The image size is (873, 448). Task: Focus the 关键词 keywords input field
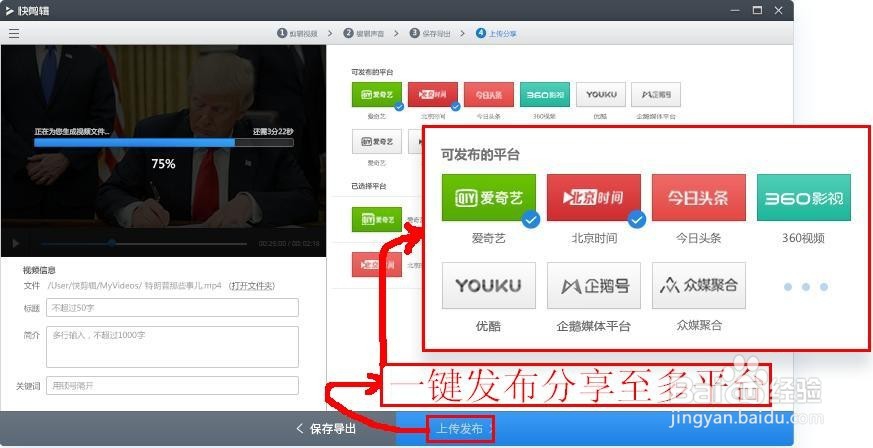173,386
